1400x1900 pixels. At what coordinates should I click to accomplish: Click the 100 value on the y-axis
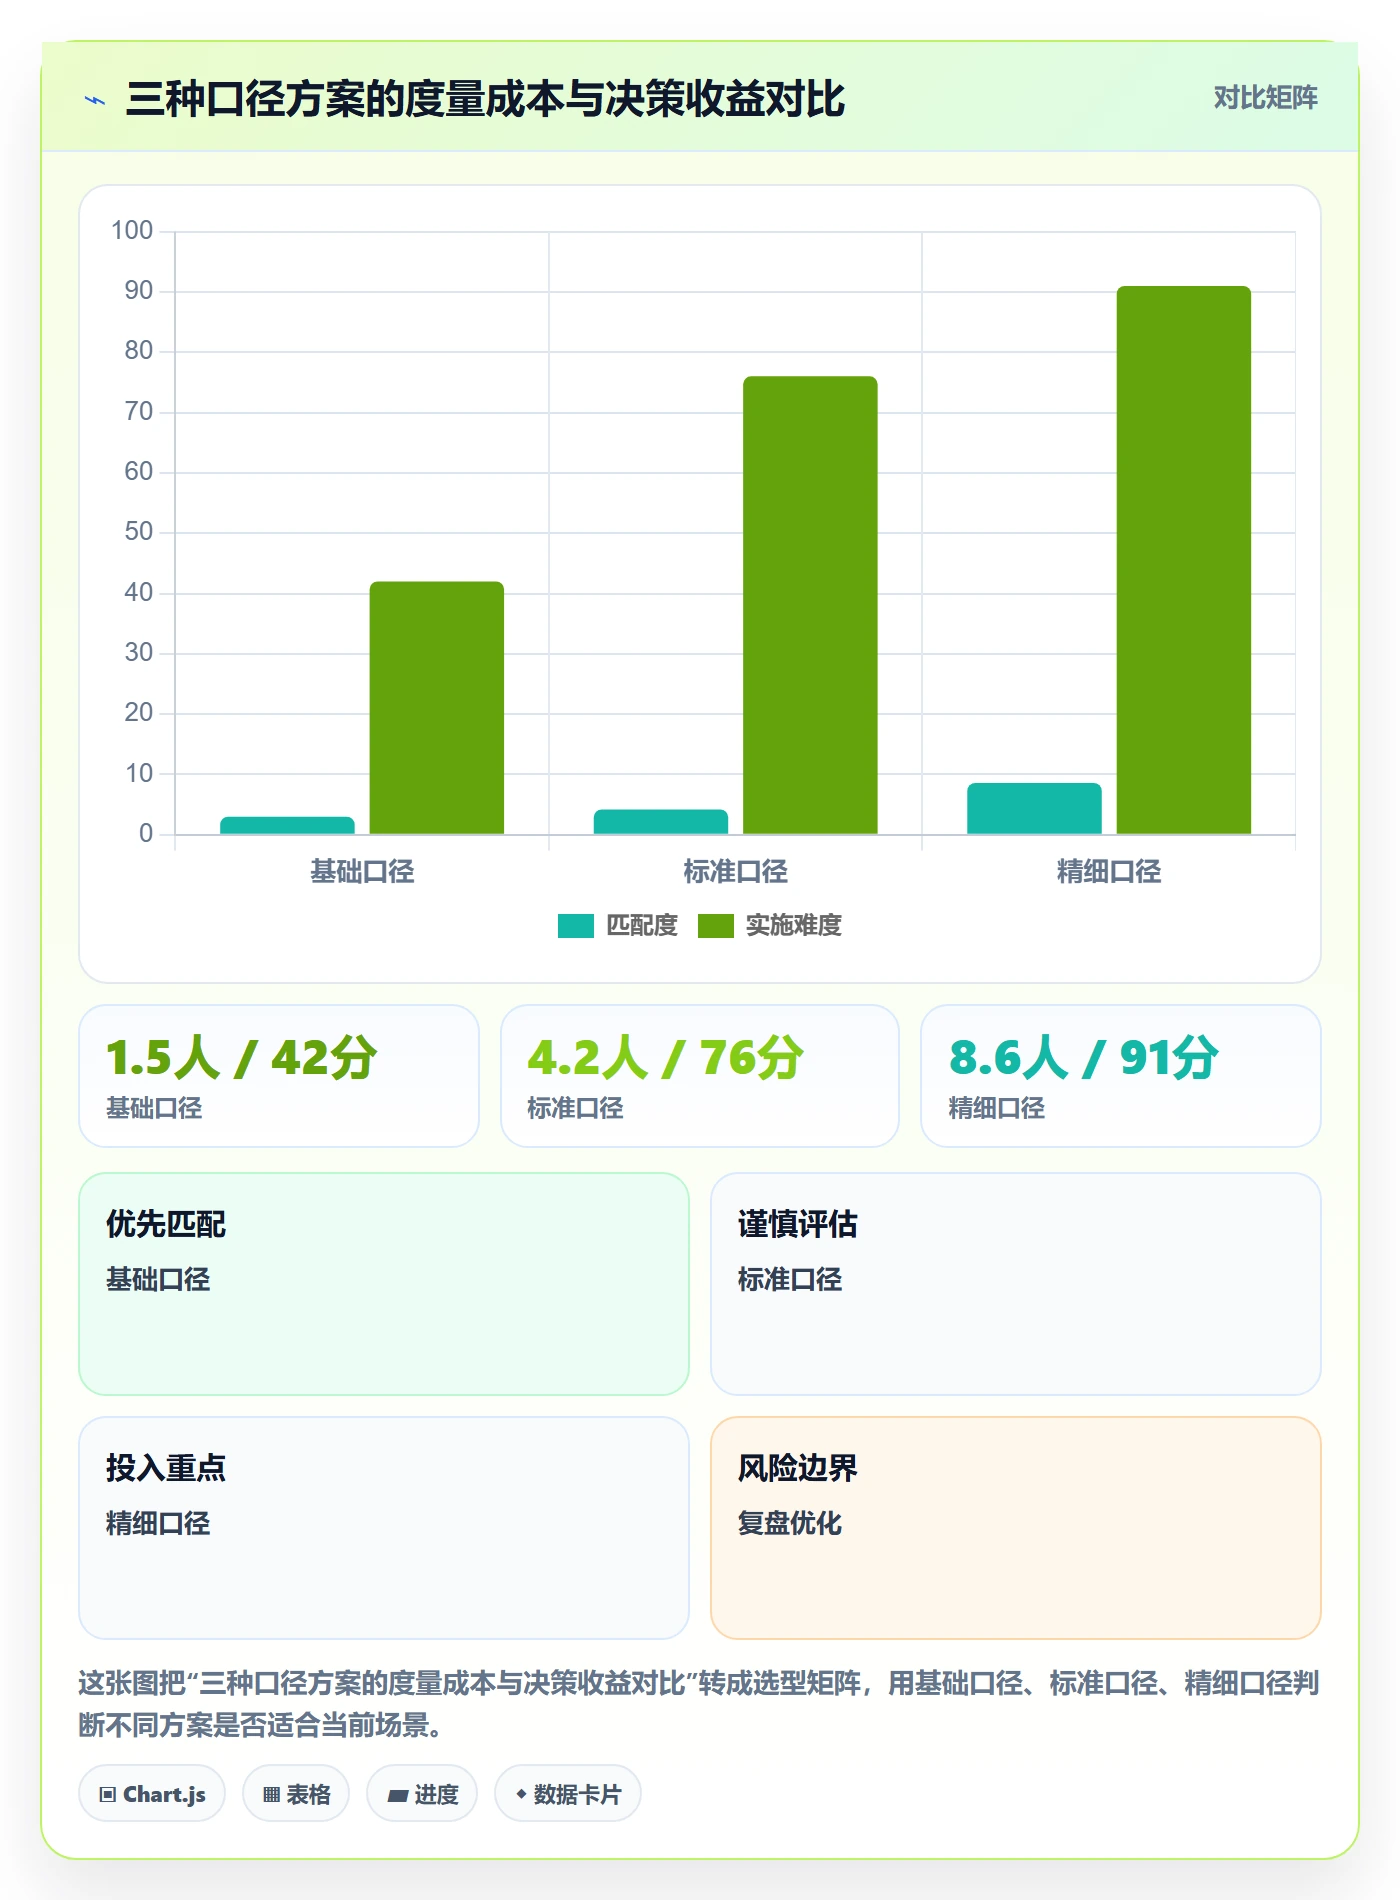click(x=132, y=231)
